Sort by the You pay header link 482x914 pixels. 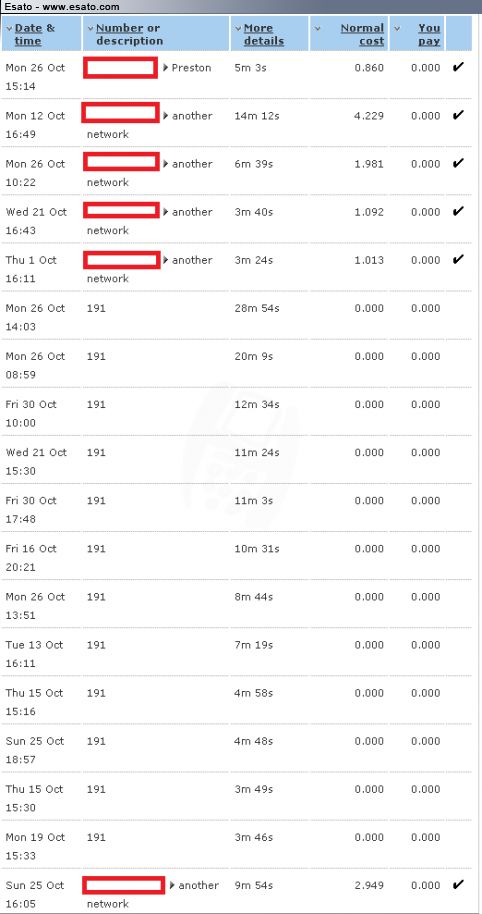pos(429,34)
